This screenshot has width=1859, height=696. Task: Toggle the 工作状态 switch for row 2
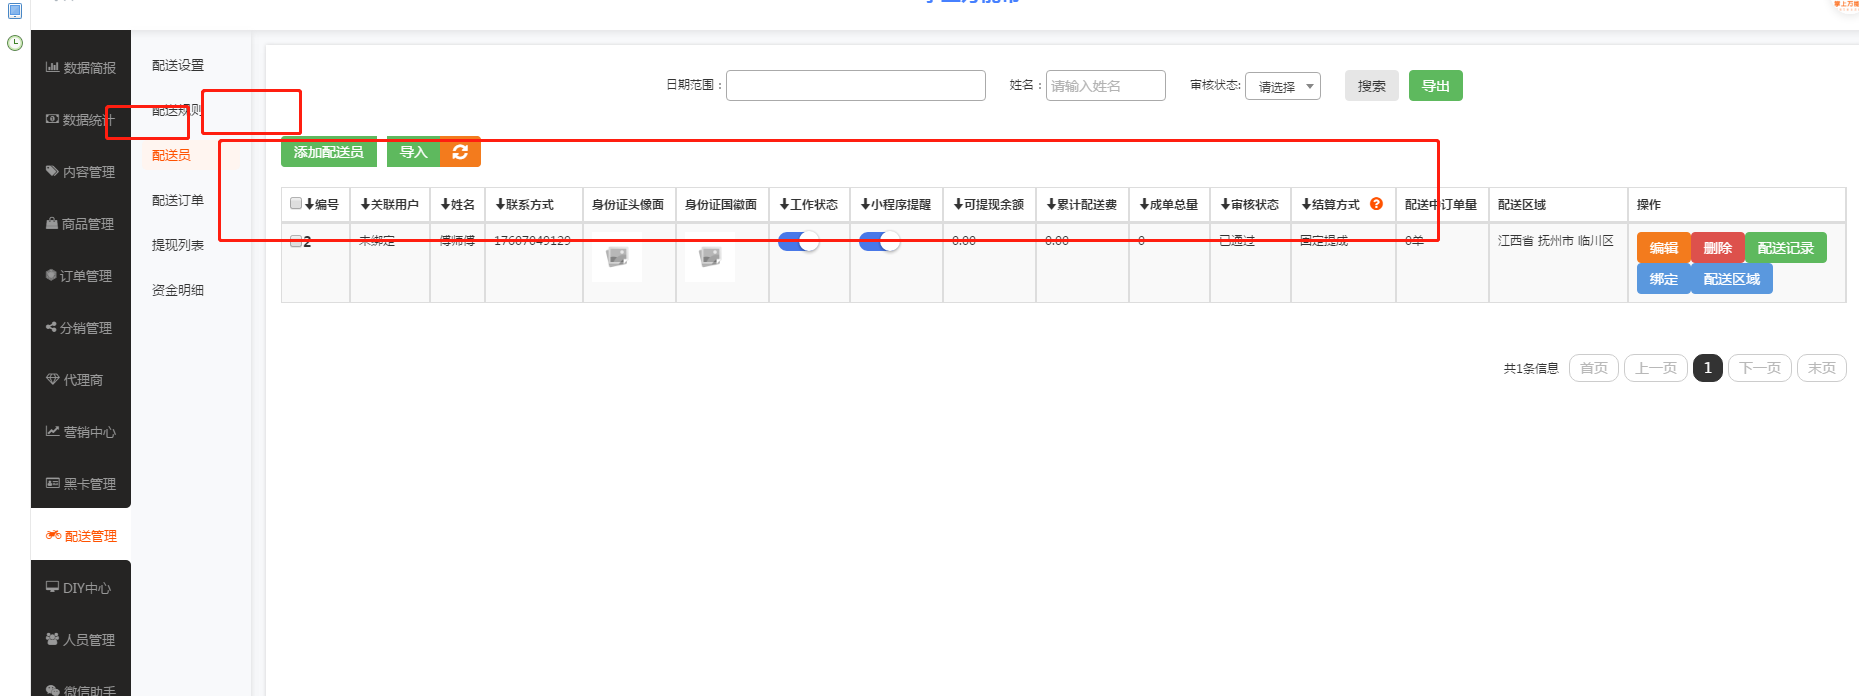(798, 241)
